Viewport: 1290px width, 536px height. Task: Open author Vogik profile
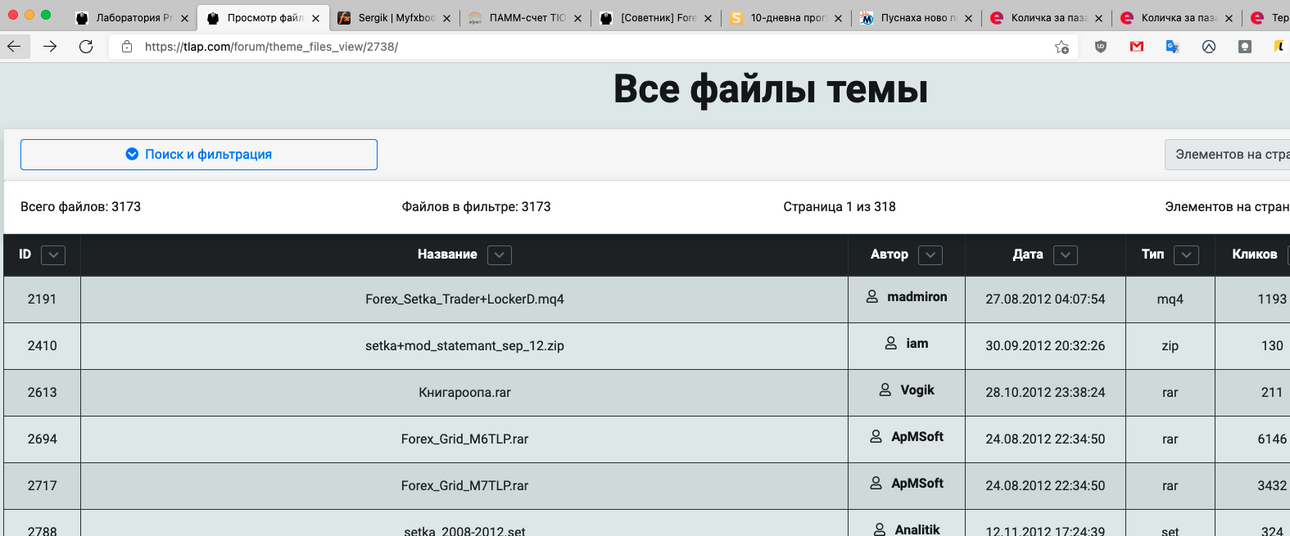pos(917,390)
